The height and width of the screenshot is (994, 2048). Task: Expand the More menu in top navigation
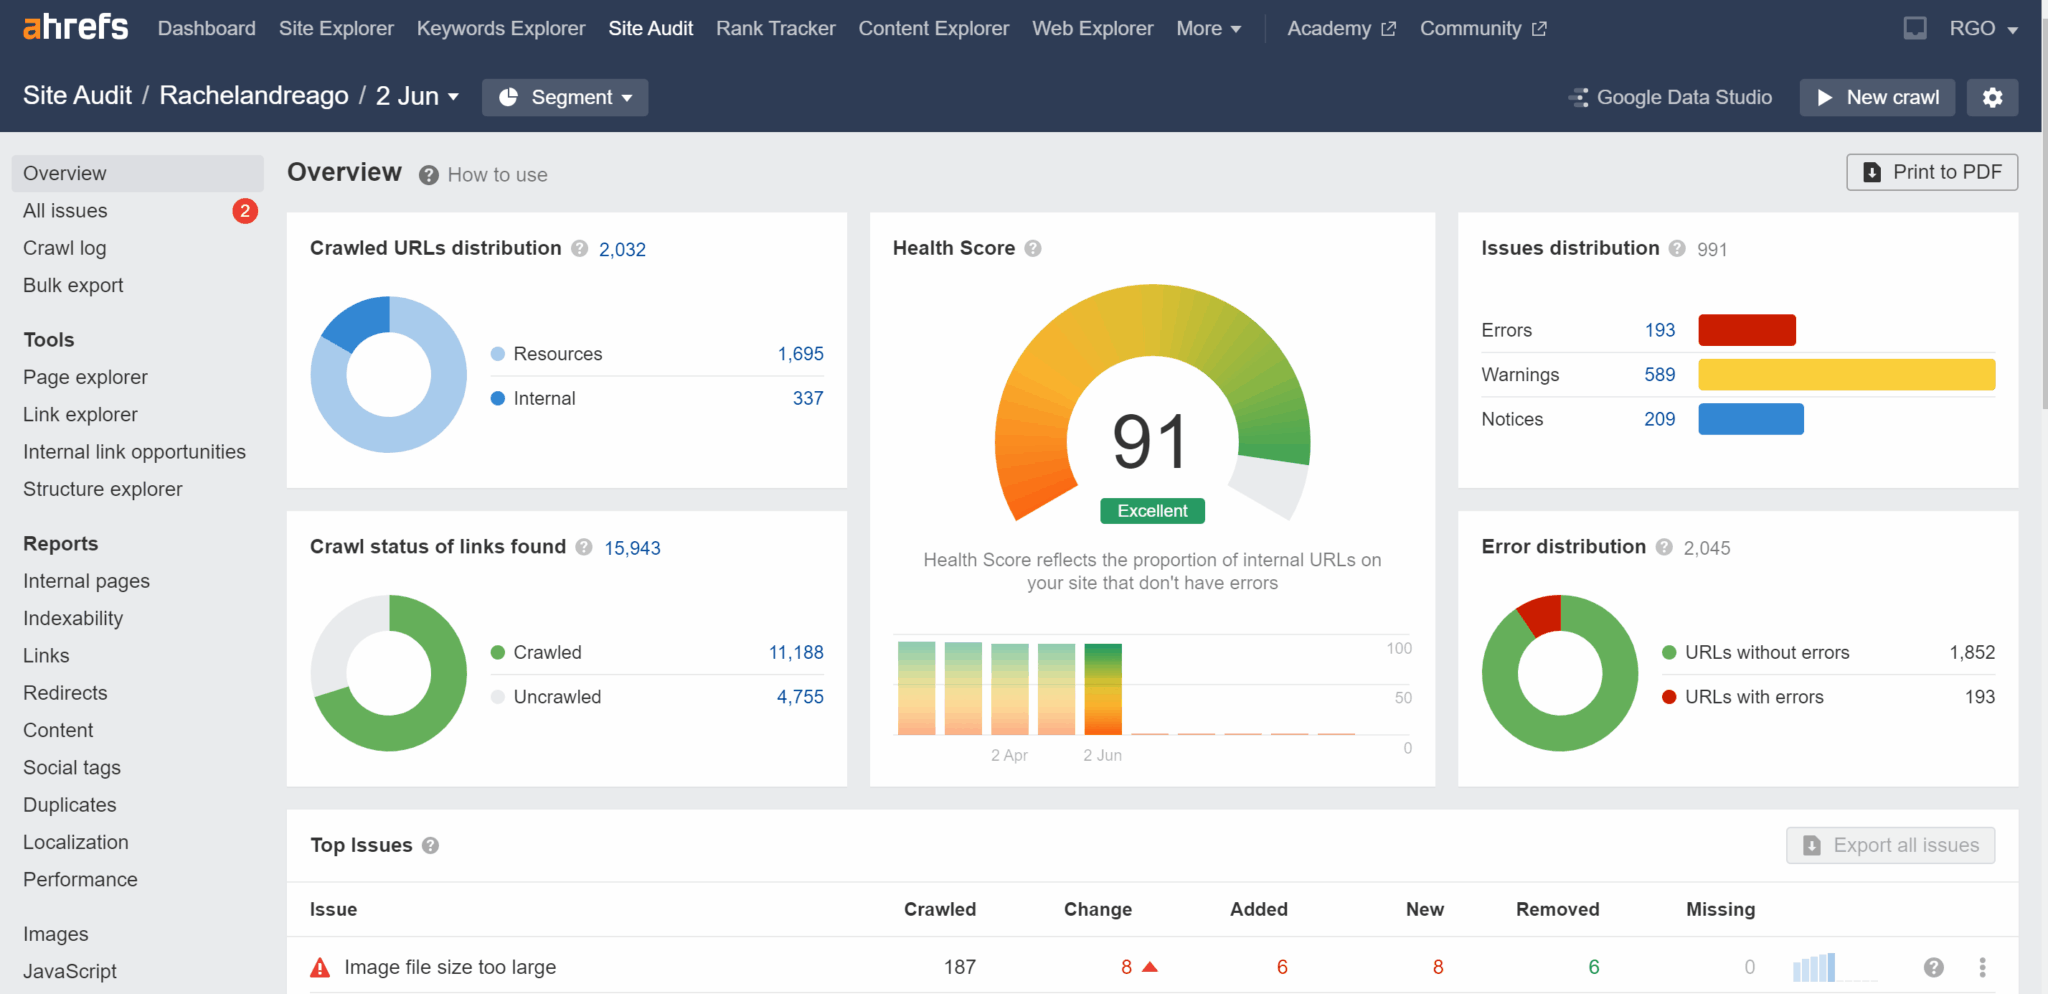tap(1209, 28)
